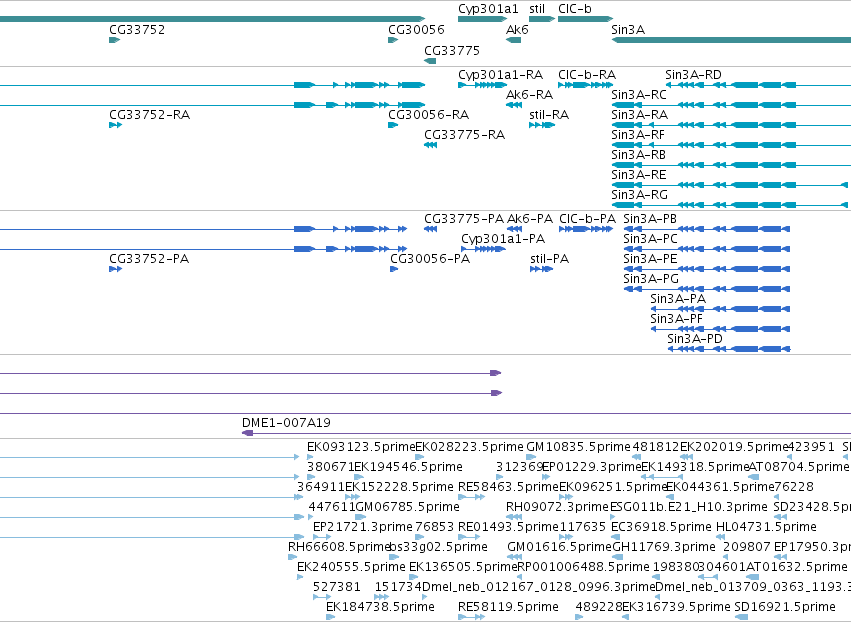Select EST GM10835.5prime

pyautogui.click(x=578, y=447)
